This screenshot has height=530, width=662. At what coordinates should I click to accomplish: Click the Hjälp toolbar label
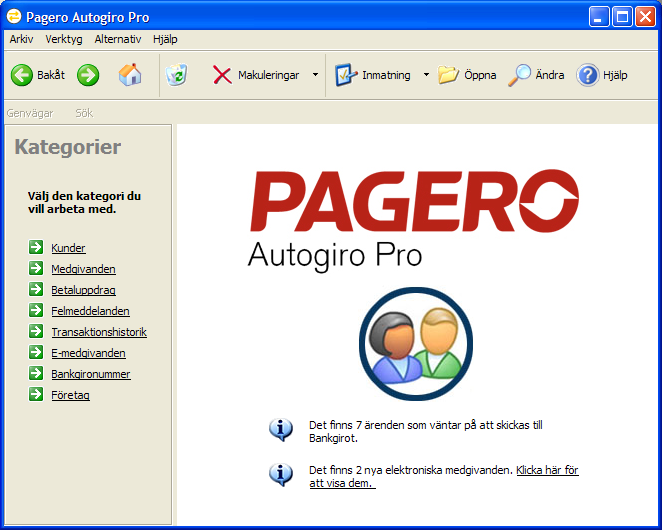[x=615, y=75]
